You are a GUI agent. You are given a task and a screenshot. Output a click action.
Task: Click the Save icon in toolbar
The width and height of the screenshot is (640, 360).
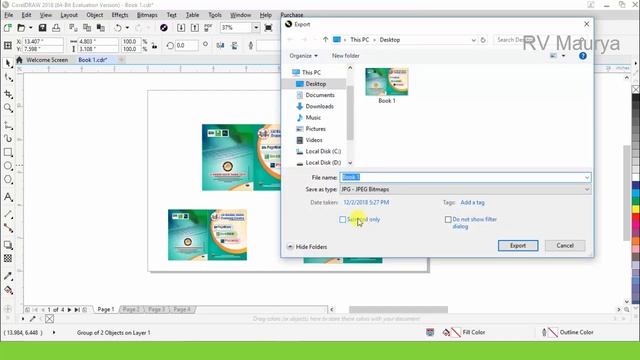tap(42, 28)
